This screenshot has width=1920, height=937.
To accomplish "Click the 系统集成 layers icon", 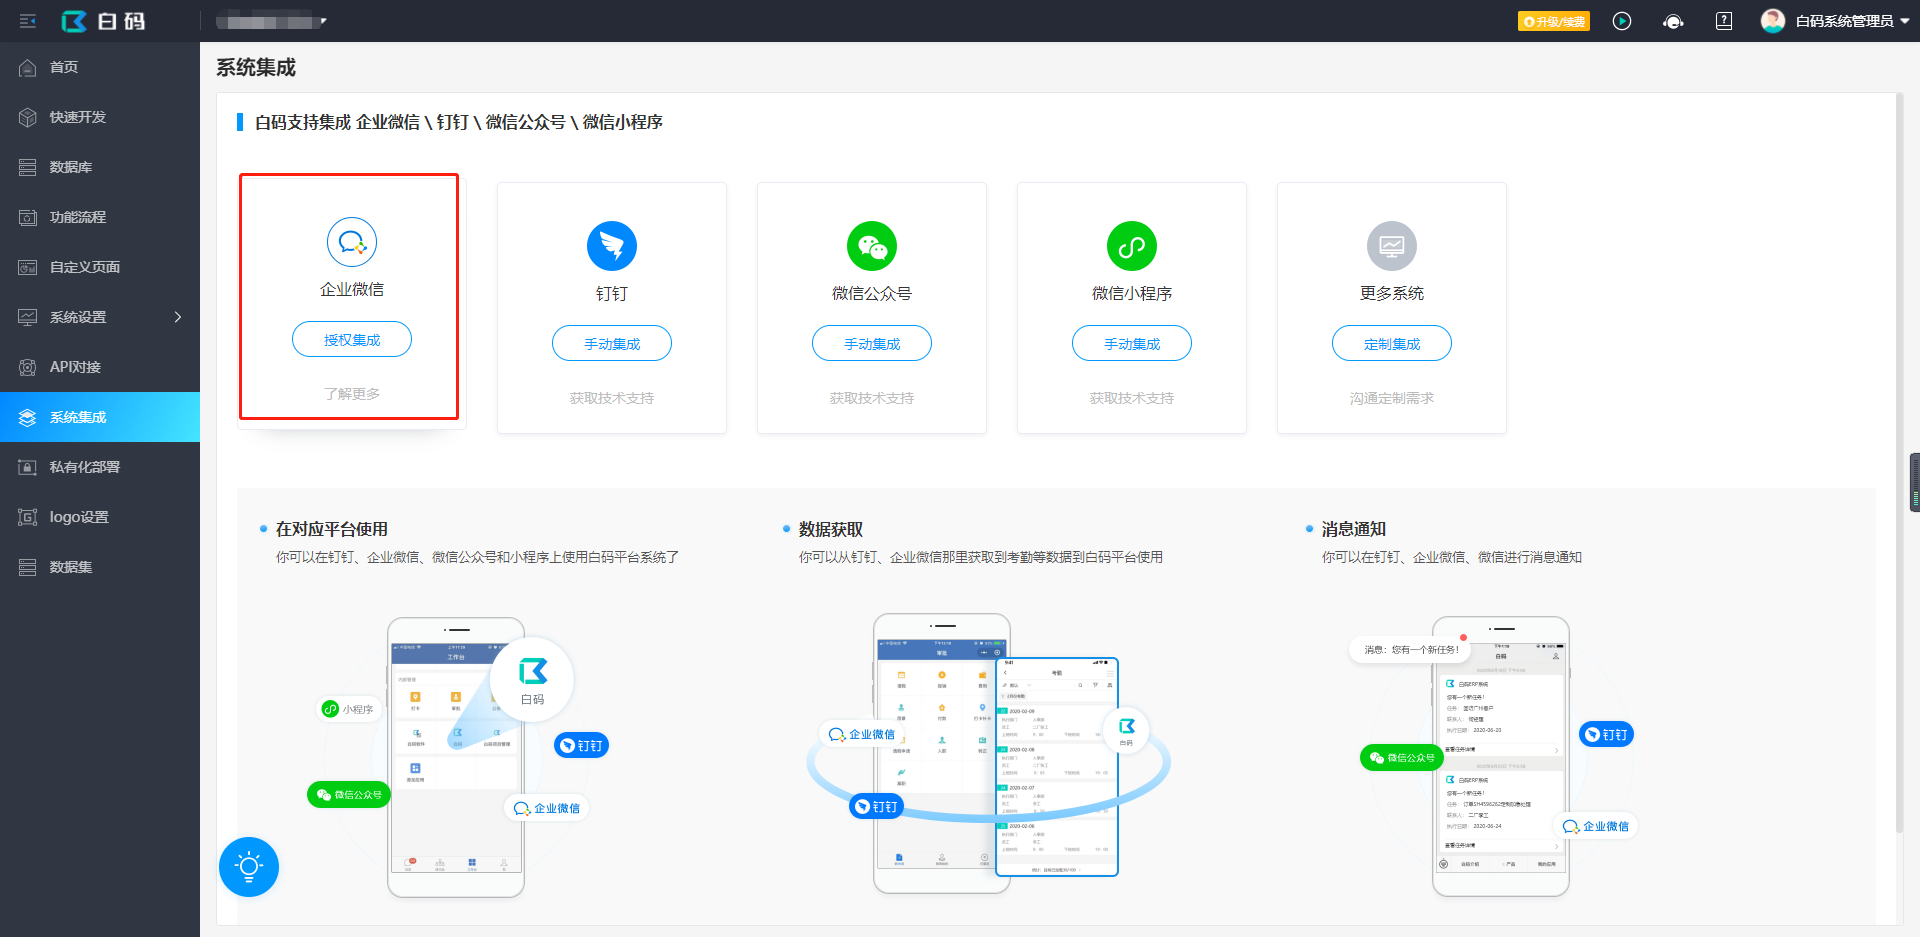I will 28,417.
